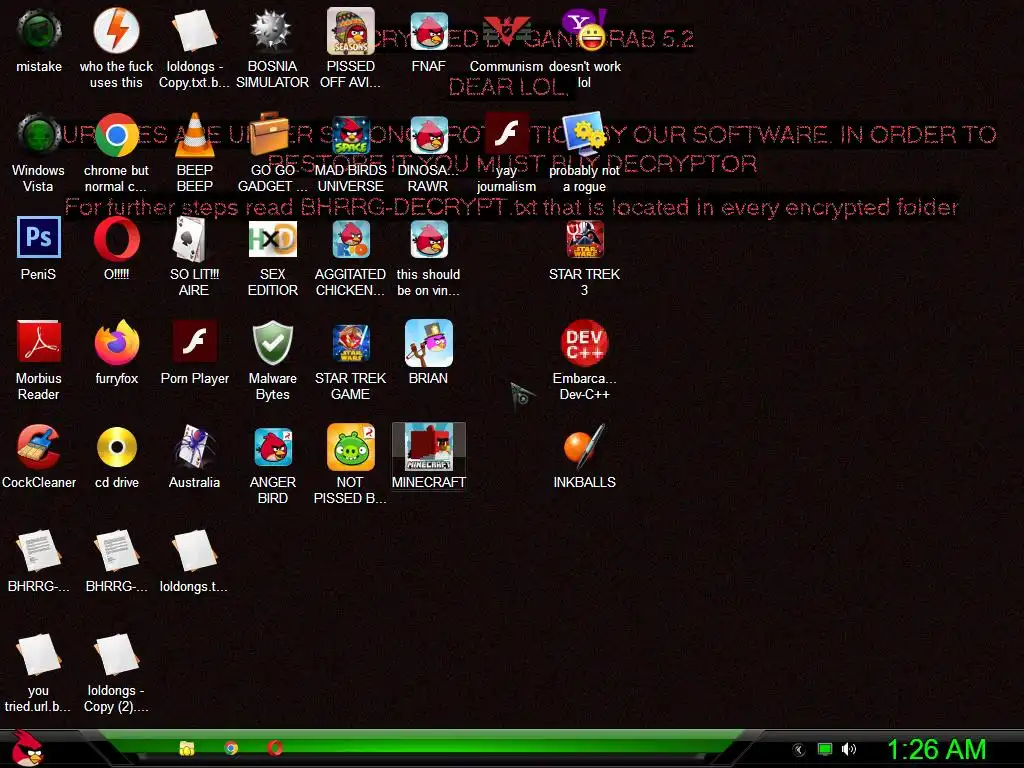Select the 'loldongs - Copy.txt.b...' file
Screen dimensions: 1024x768
point(194,31)
